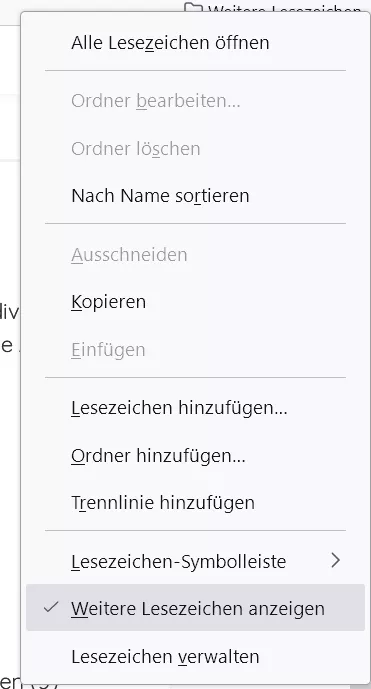Open the Lesezeichen-Symbolleiste submenu entry
The height and width of the screenshot is (689, 371).
pos(195,561)
